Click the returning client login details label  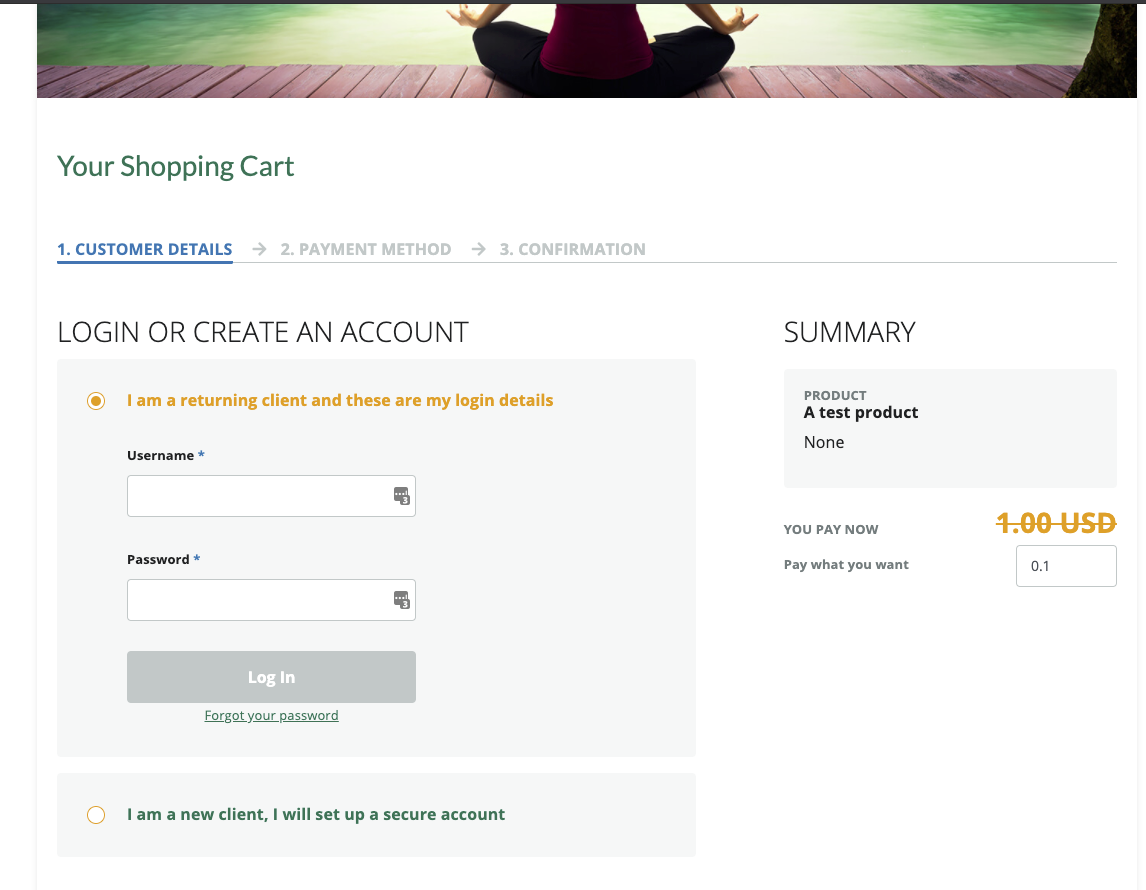(340, 401)
